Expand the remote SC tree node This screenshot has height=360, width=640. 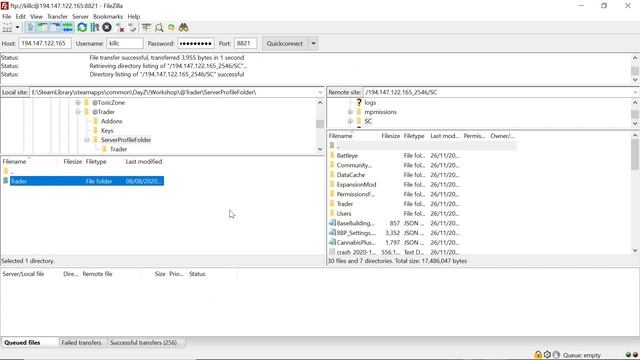click(350, 121)
